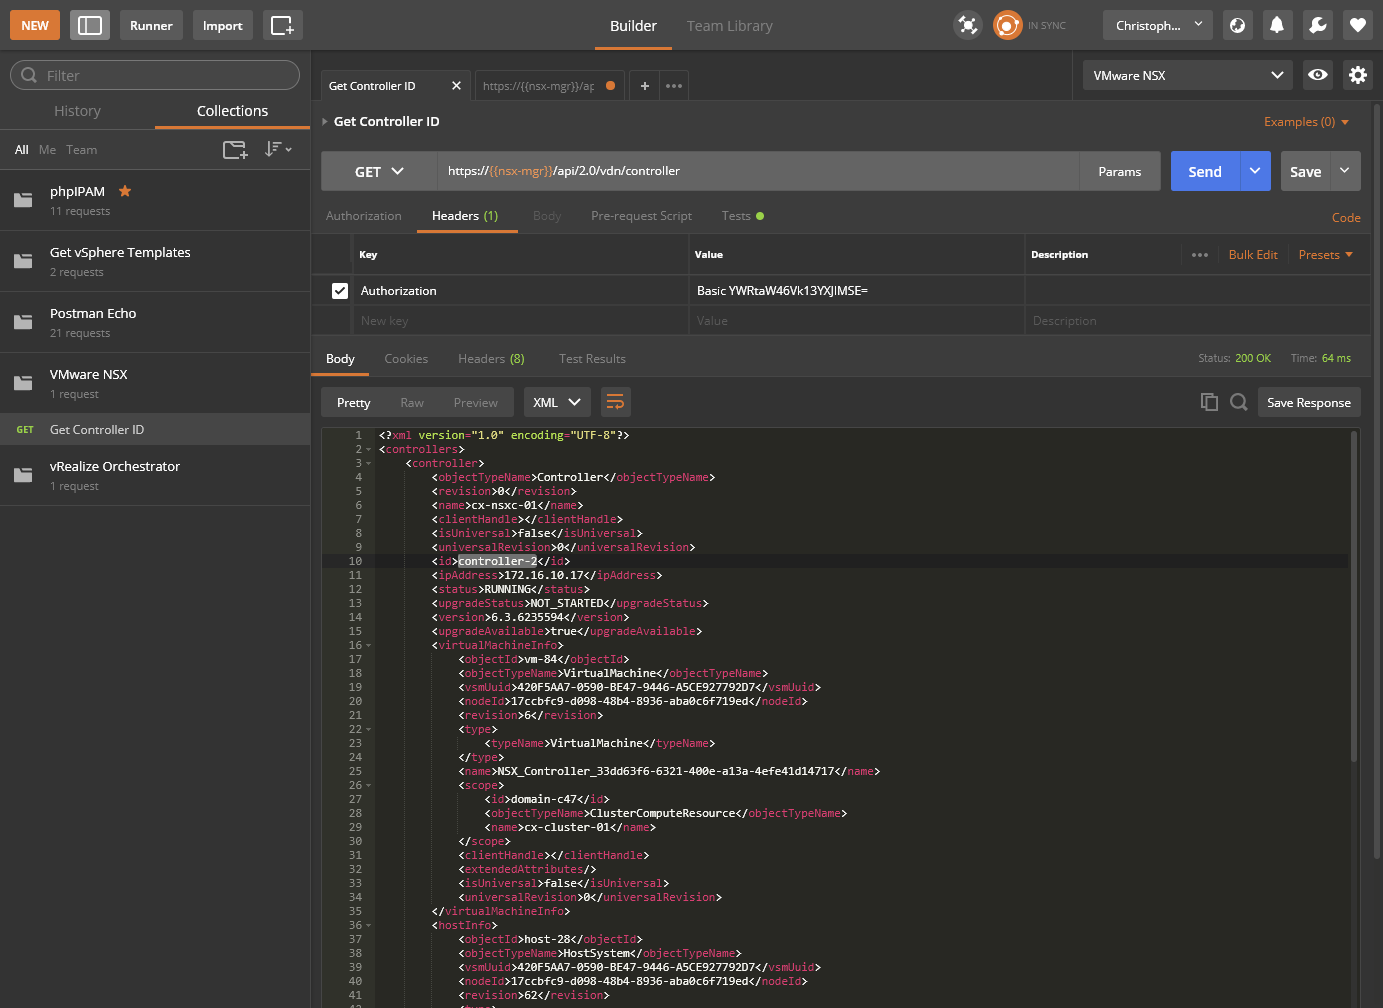Open the Pre-request Script tab
The width and height of the screenshot is (1383, 1008).
point(641,216)
